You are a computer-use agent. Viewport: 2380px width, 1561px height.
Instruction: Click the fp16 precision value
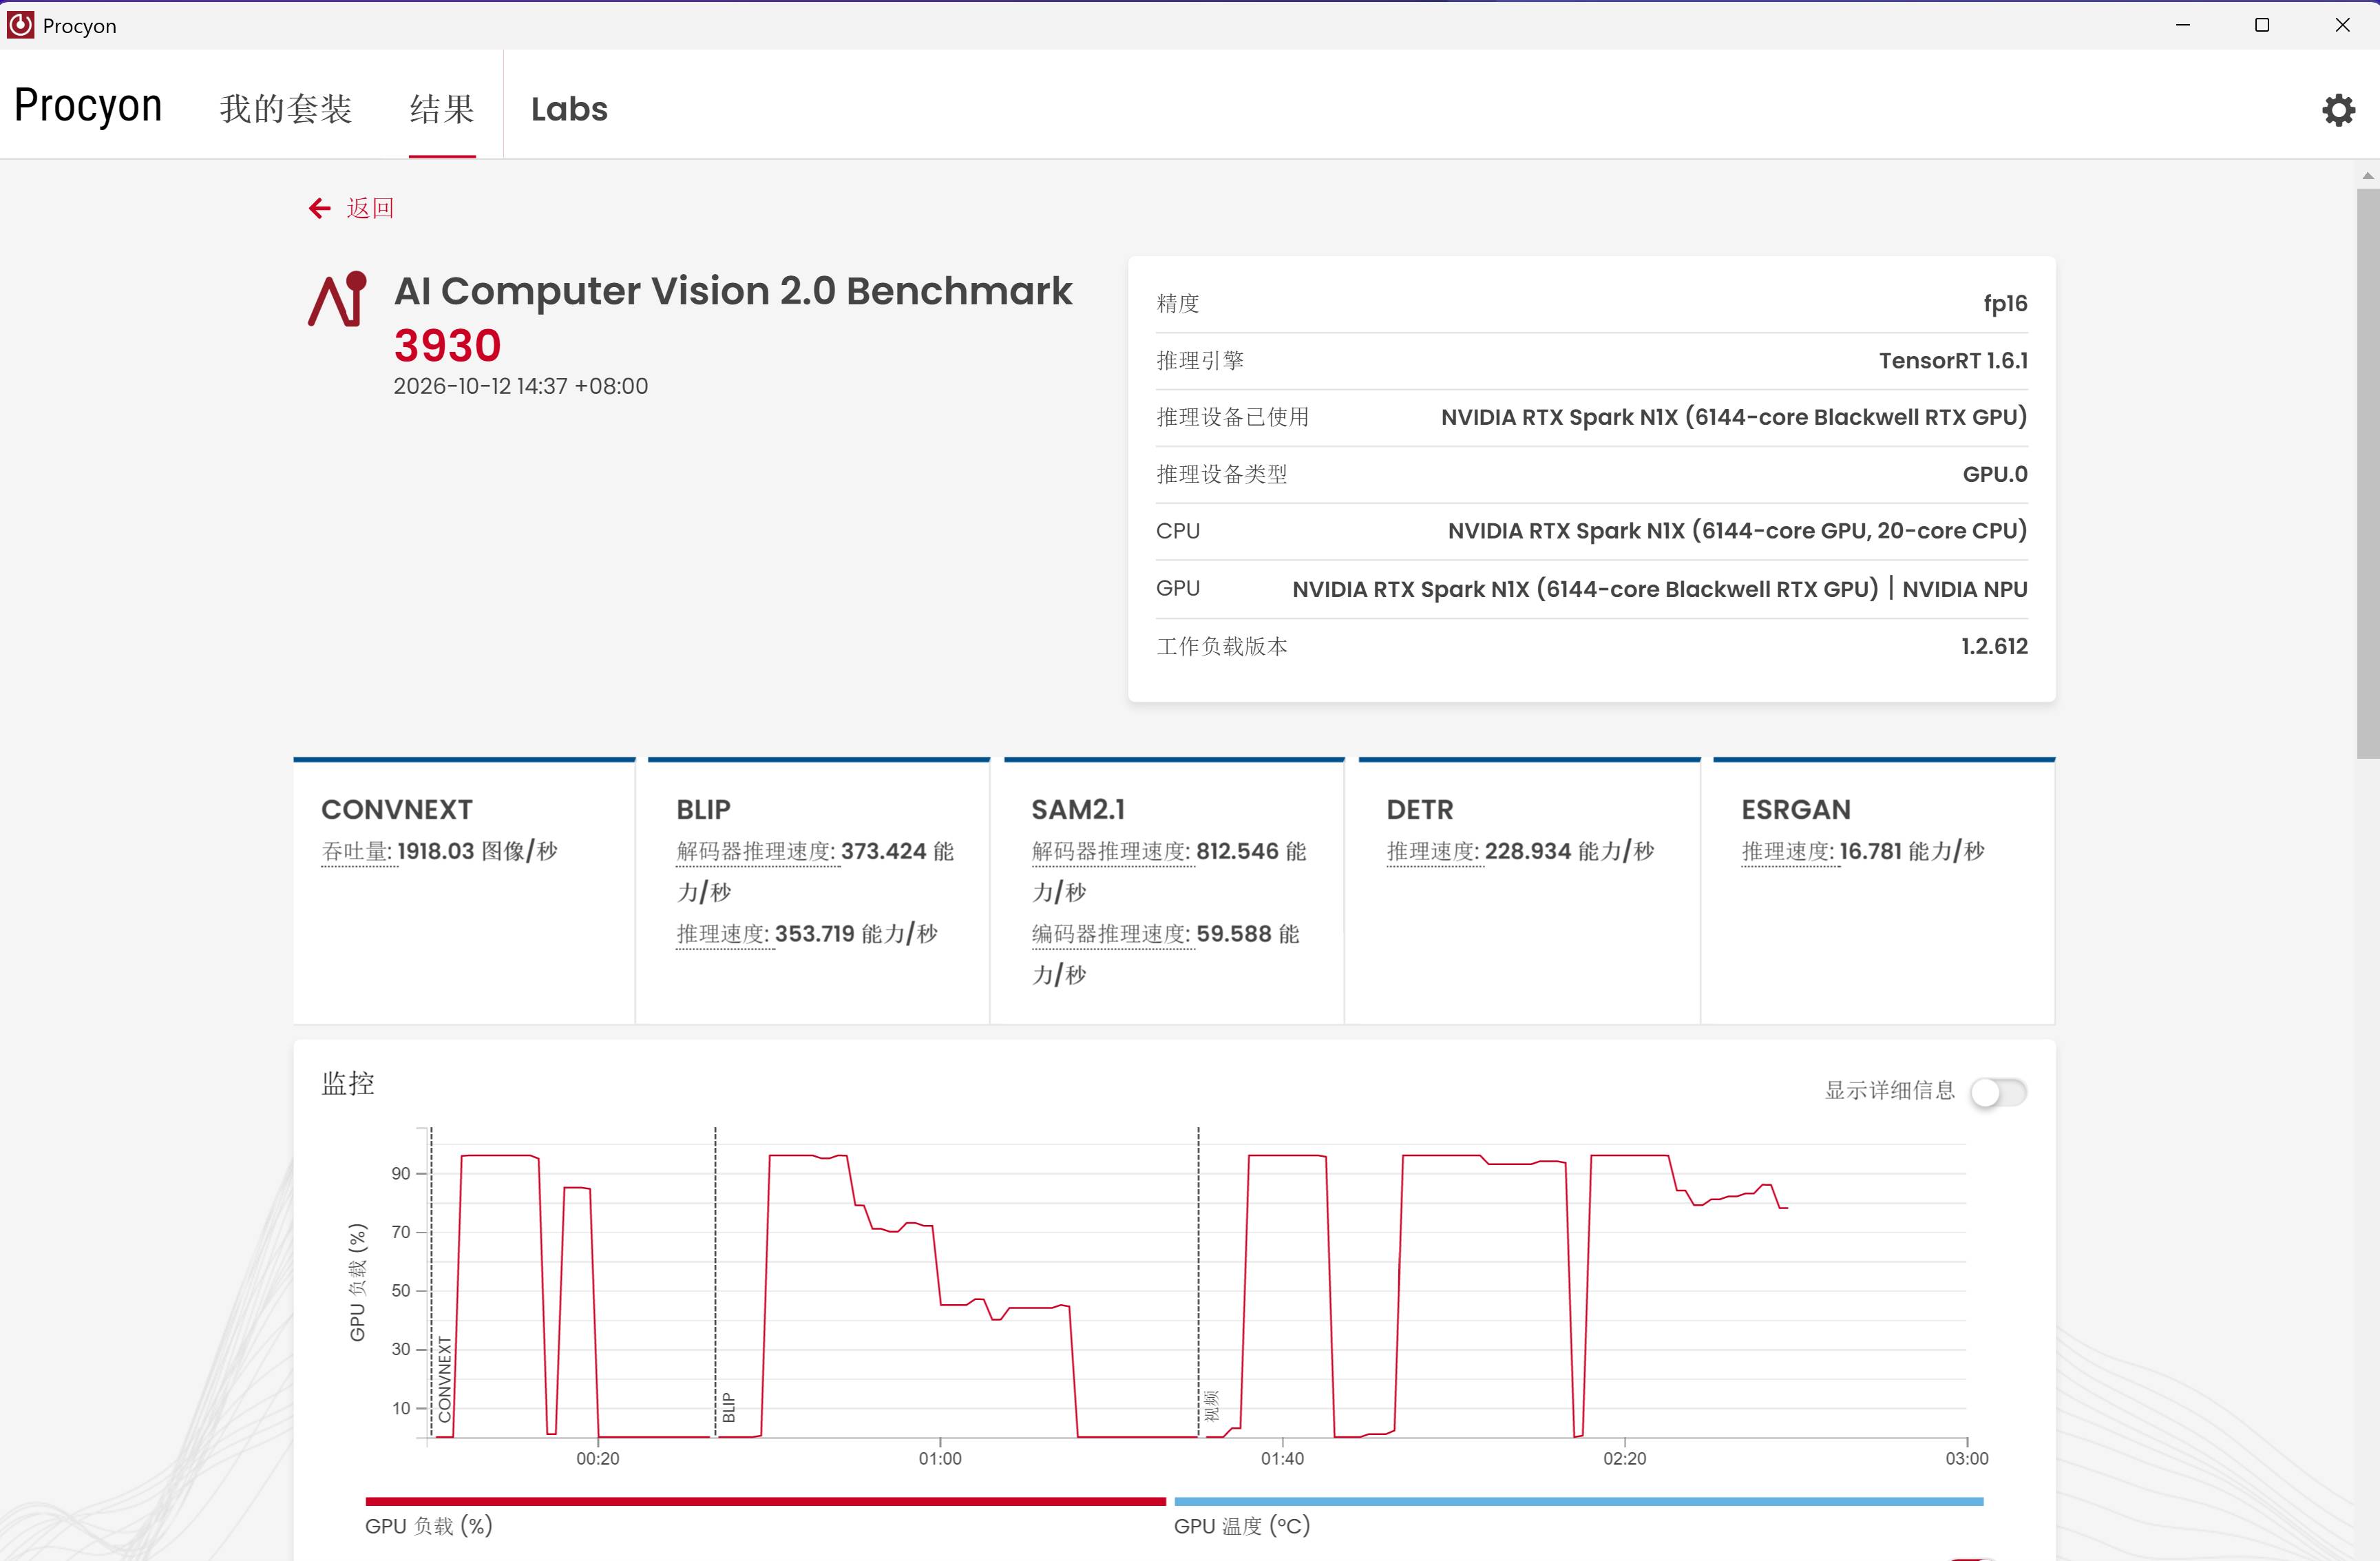pyautogui.click(x=2005, y=303)
